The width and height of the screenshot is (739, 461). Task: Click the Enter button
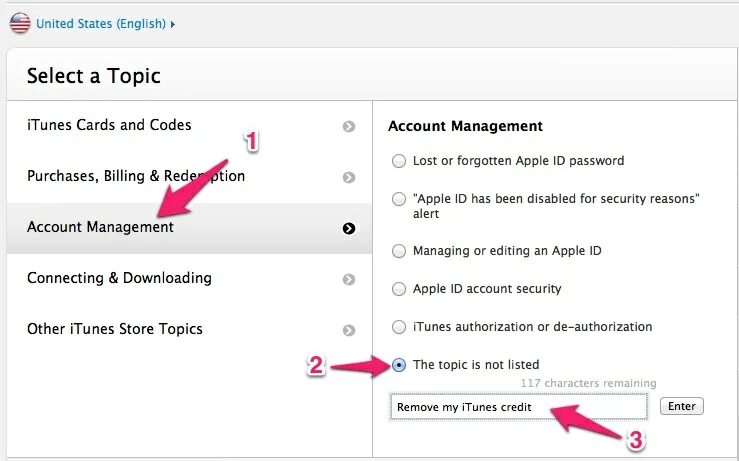pyautogui.click(x=682, y=406)
